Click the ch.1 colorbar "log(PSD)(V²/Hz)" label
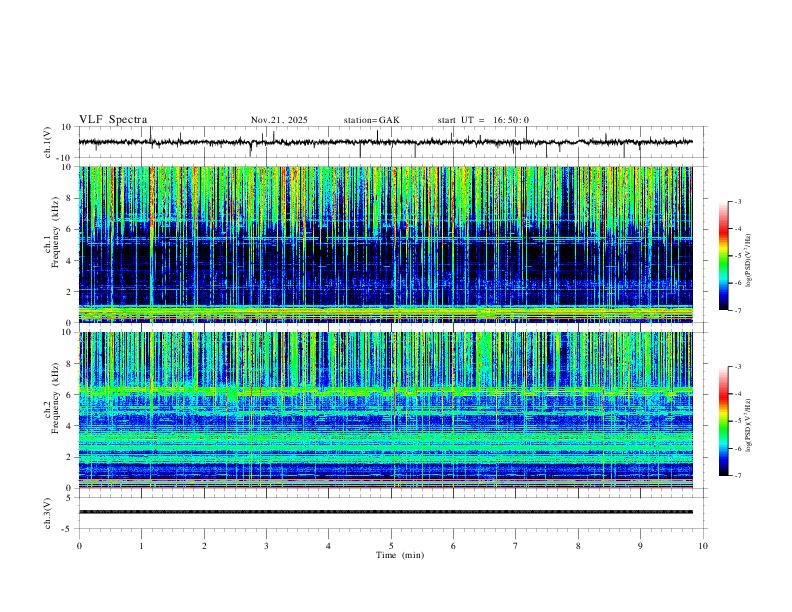The image size is (792, 612). click(749, 261)
